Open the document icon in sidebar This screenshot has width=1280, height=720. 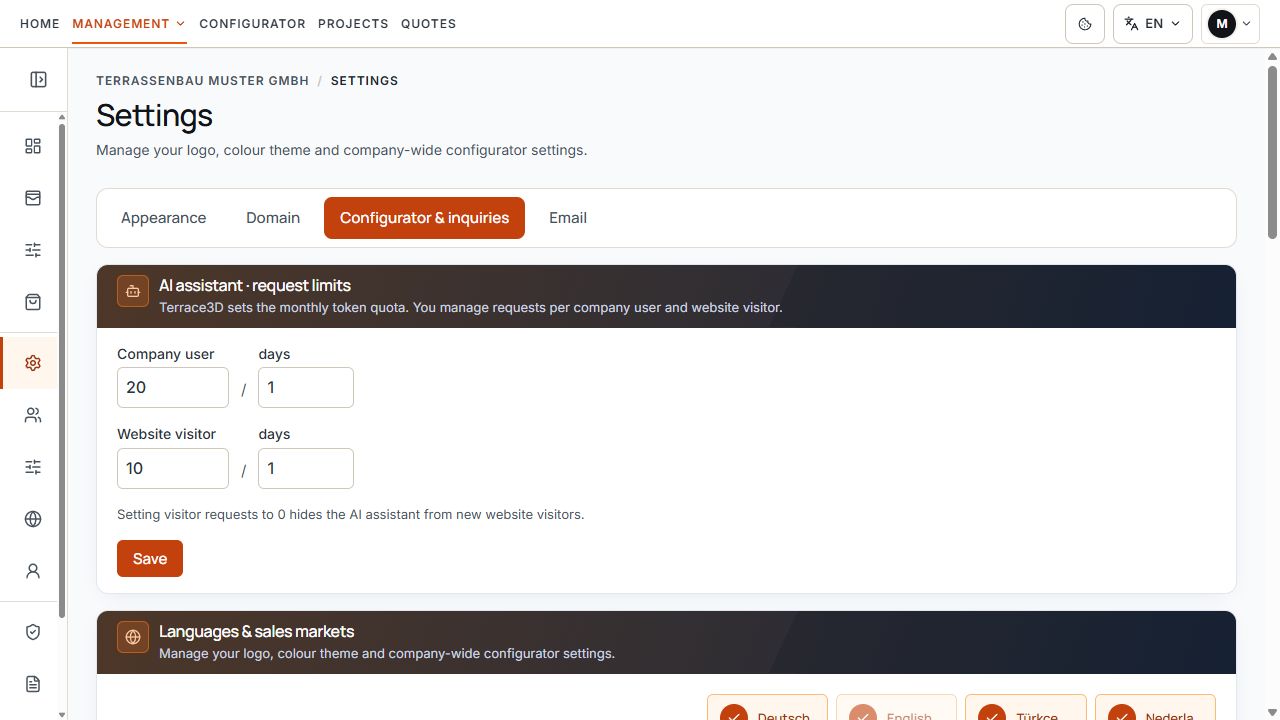[33, 684]
